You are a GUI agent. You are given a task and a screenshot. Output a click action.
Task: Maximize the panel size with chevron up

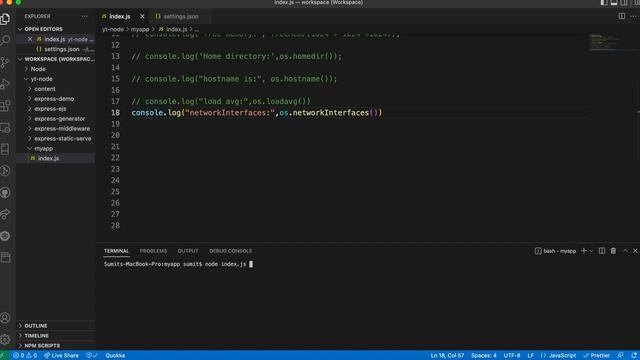coord(625,251)
